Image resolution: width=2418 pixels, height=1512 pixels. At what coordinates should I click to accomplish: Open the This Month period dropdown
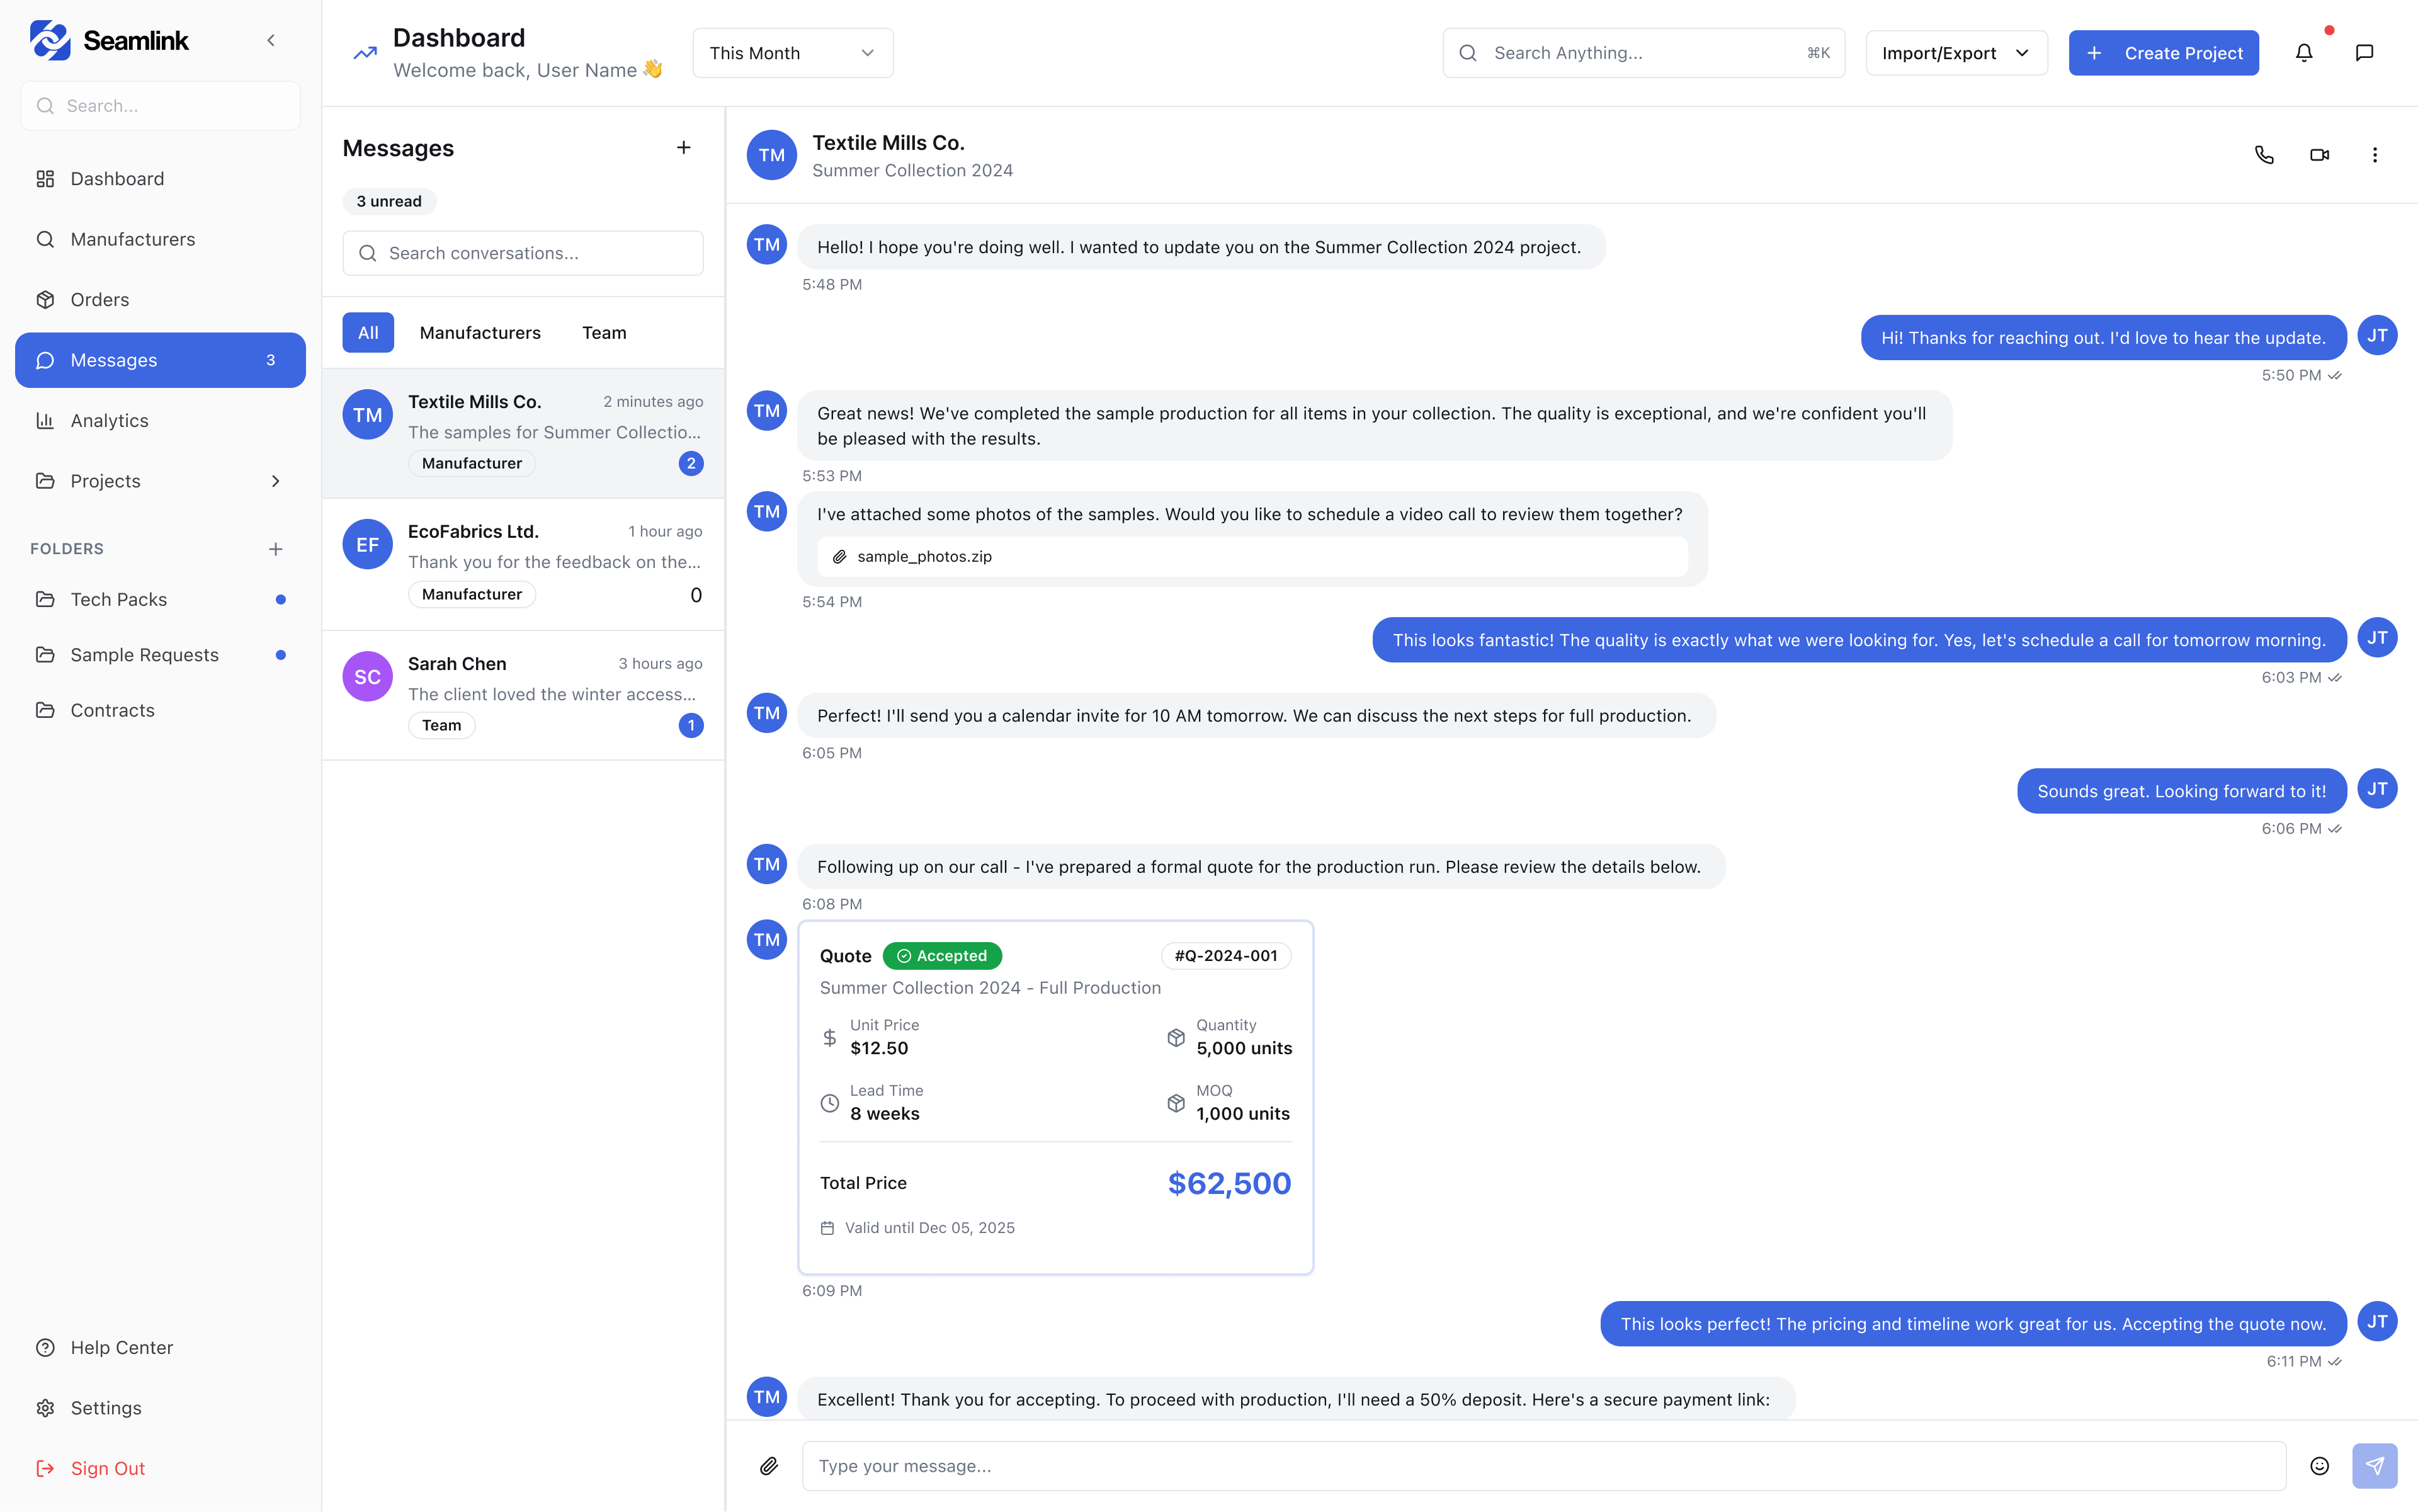(792, 53)
